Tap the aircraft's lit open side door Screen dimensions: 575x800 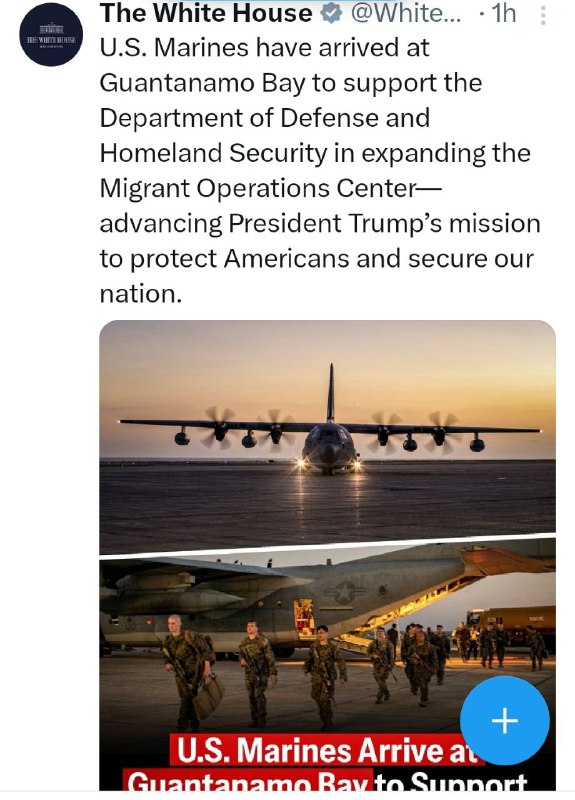(305, 618)
